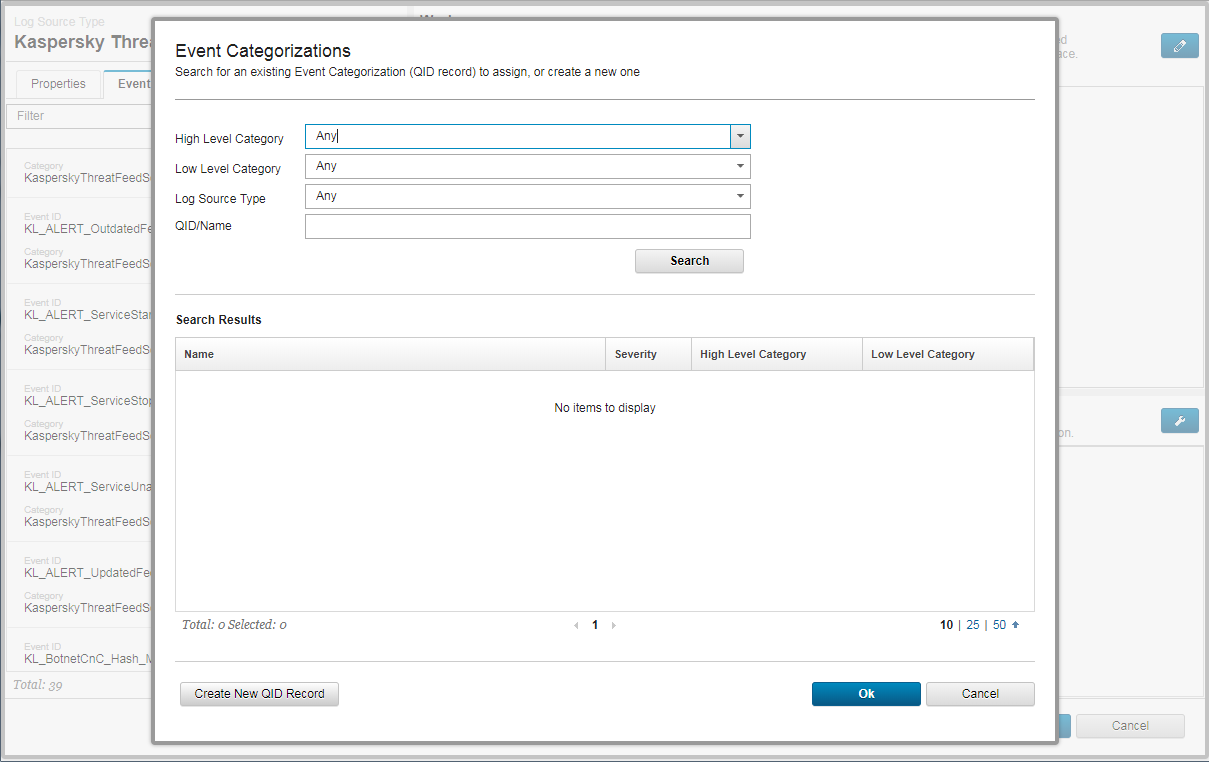Viewport: 1209px width, 762px height.
Task: Go to next results page arrow
Action: tap(613, 625)
